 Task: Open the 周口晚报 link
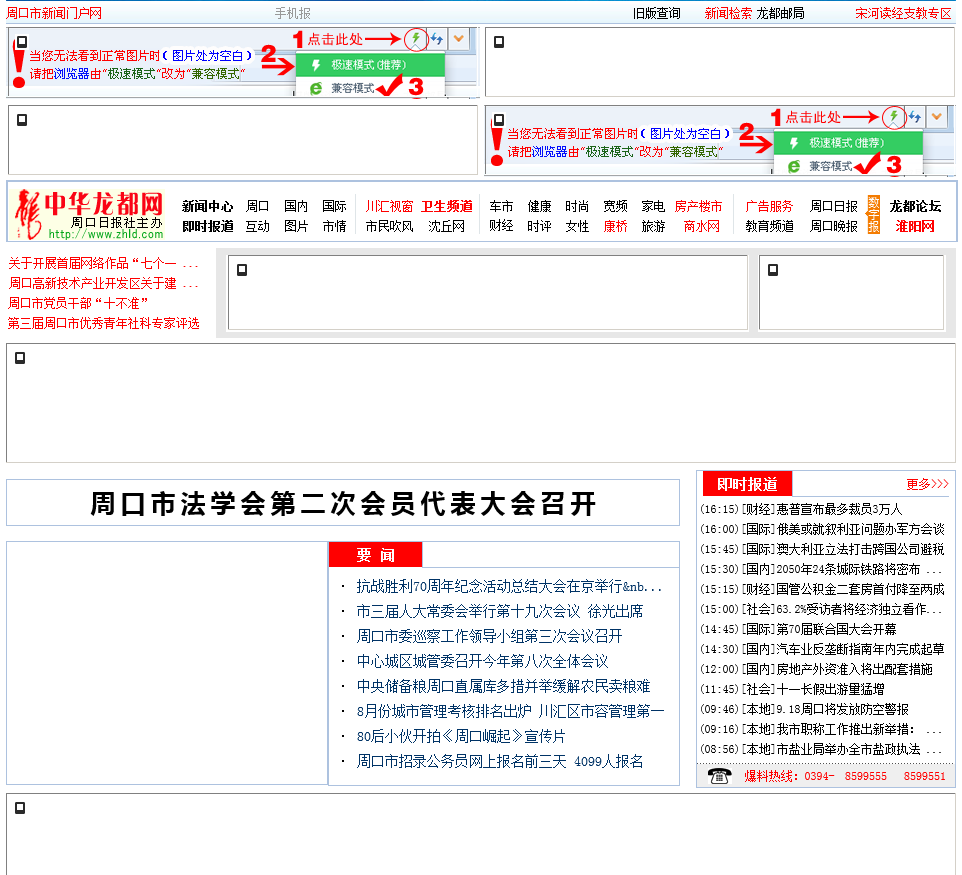tap(834, 226)
